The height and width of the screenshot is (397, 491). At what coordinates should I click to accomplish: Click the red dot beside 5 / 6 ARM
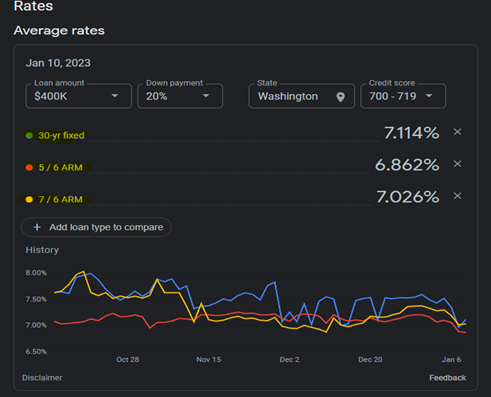[x=29, y=167]
